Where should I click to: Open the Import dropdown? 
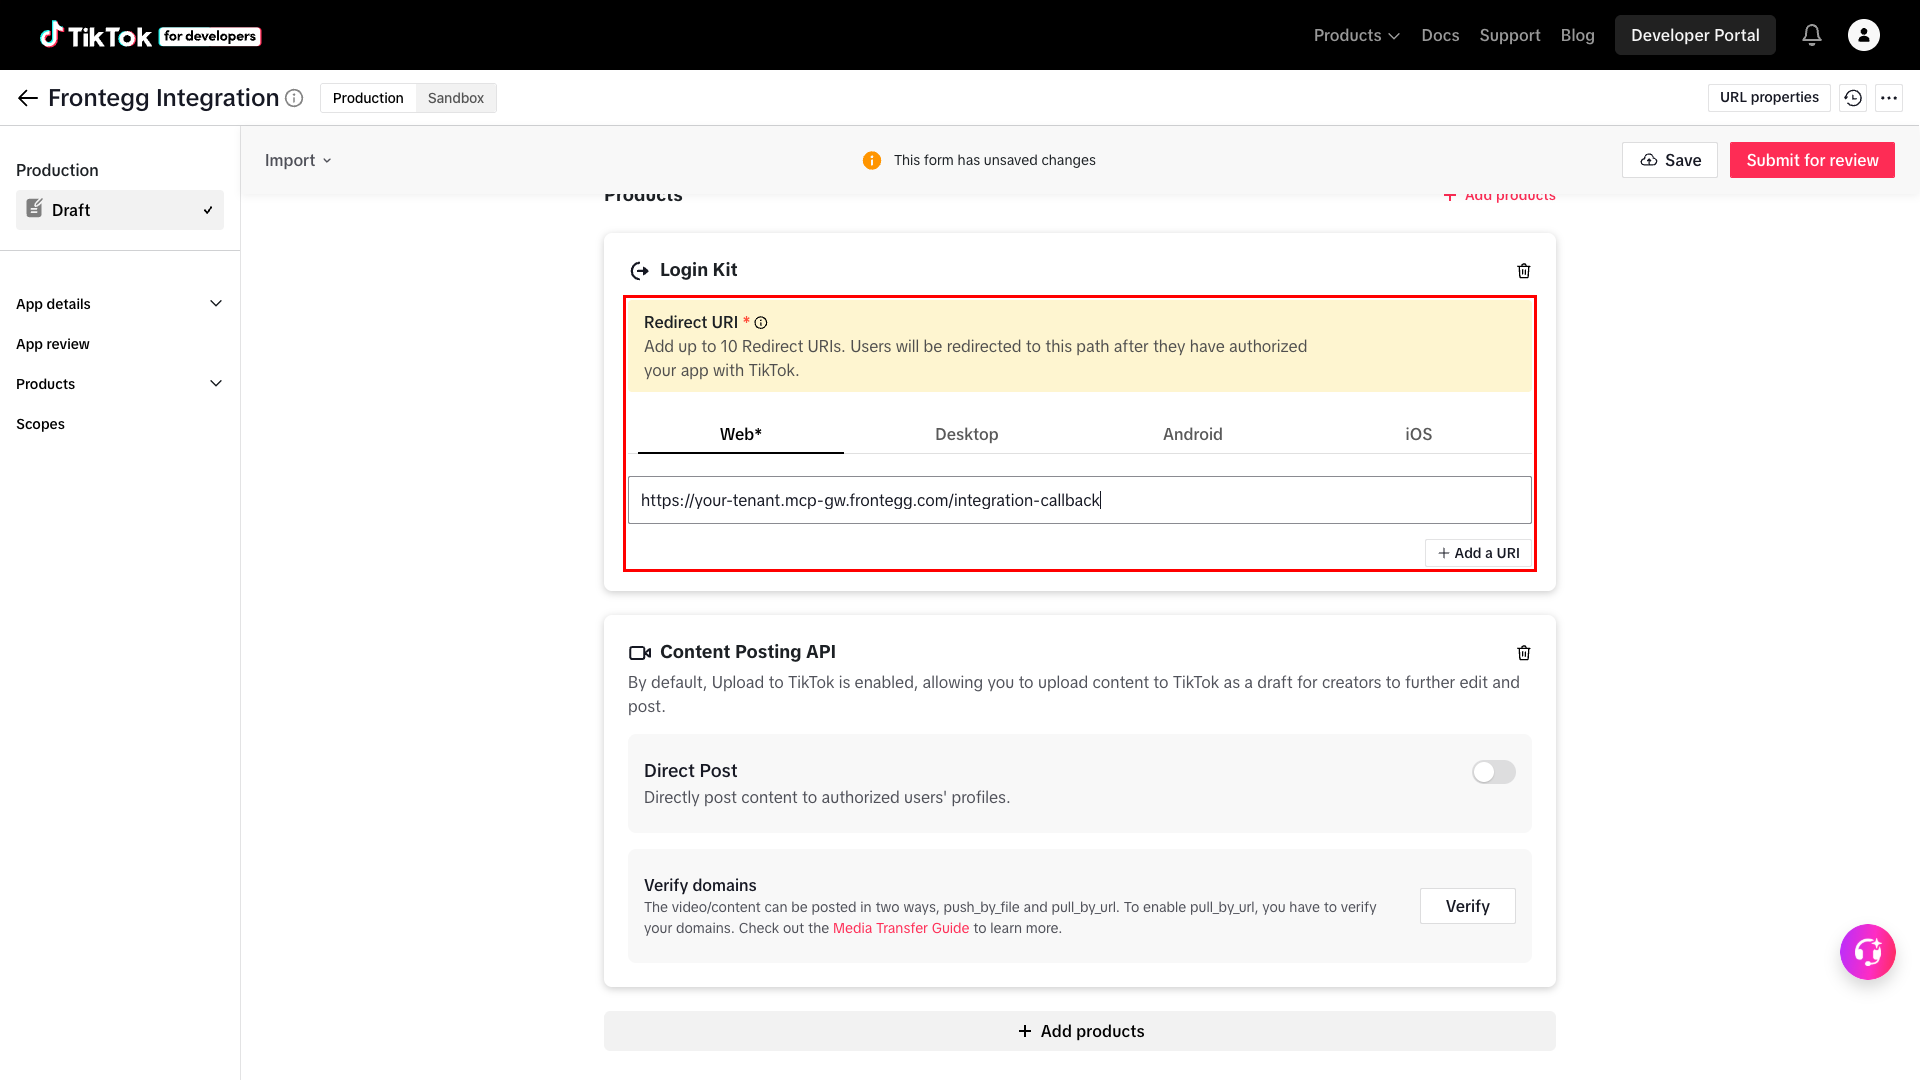(298, 160)
